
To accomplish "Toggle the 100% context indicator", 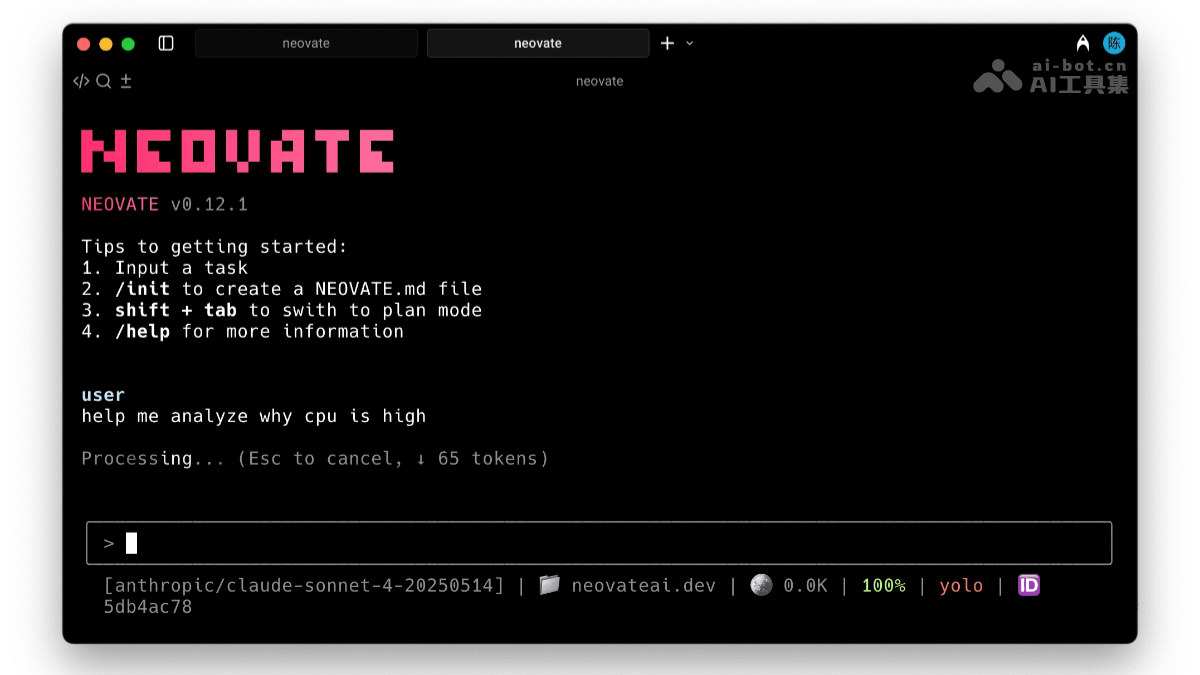I will coord(884,585).
